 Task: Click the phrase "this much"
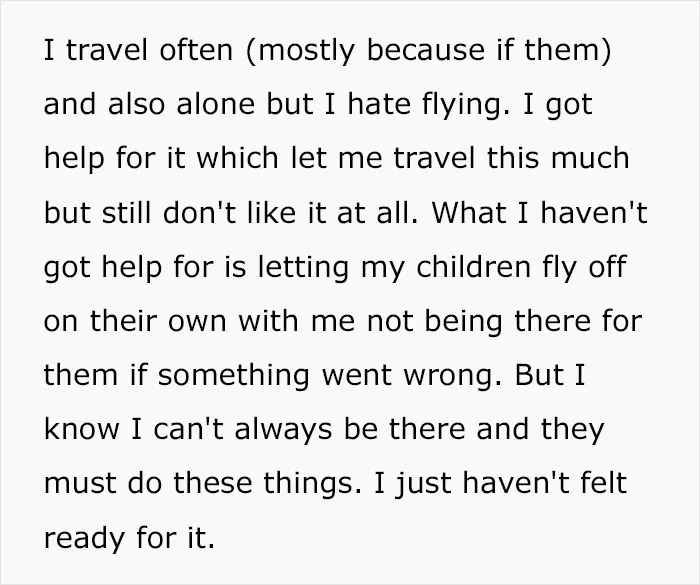coord(558,158)
